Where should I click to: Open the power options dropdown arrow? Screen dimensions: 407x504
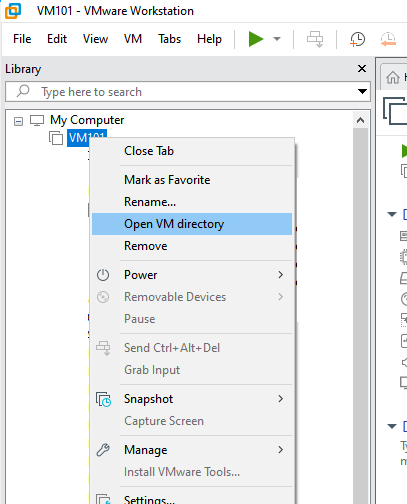277,39
